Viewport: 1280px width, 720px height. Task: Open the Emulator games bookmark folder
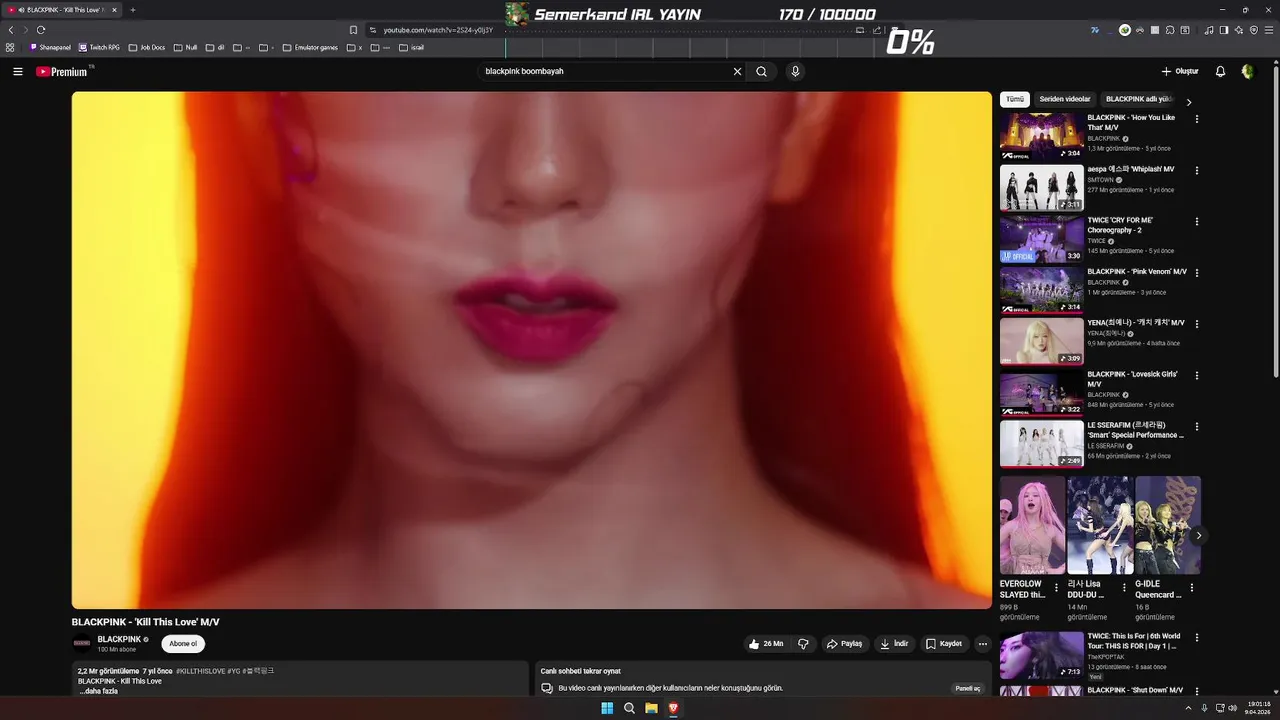click(310, 47)
